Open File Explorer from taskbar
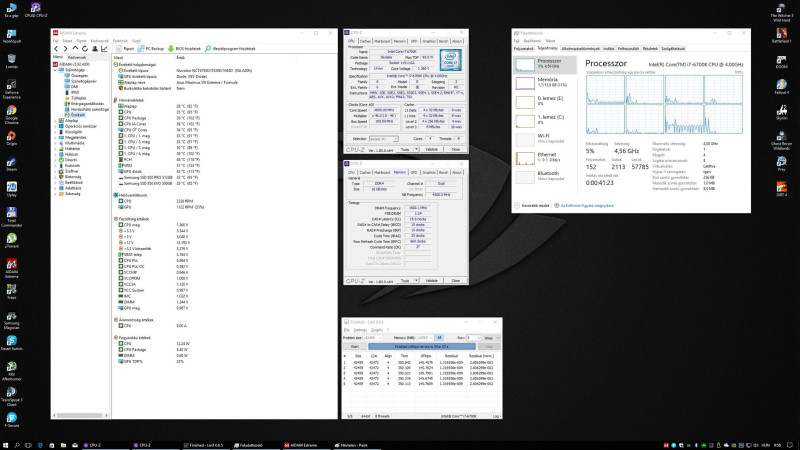The height and width of the screenshot is (450, 800). click(x=63, y=445)
